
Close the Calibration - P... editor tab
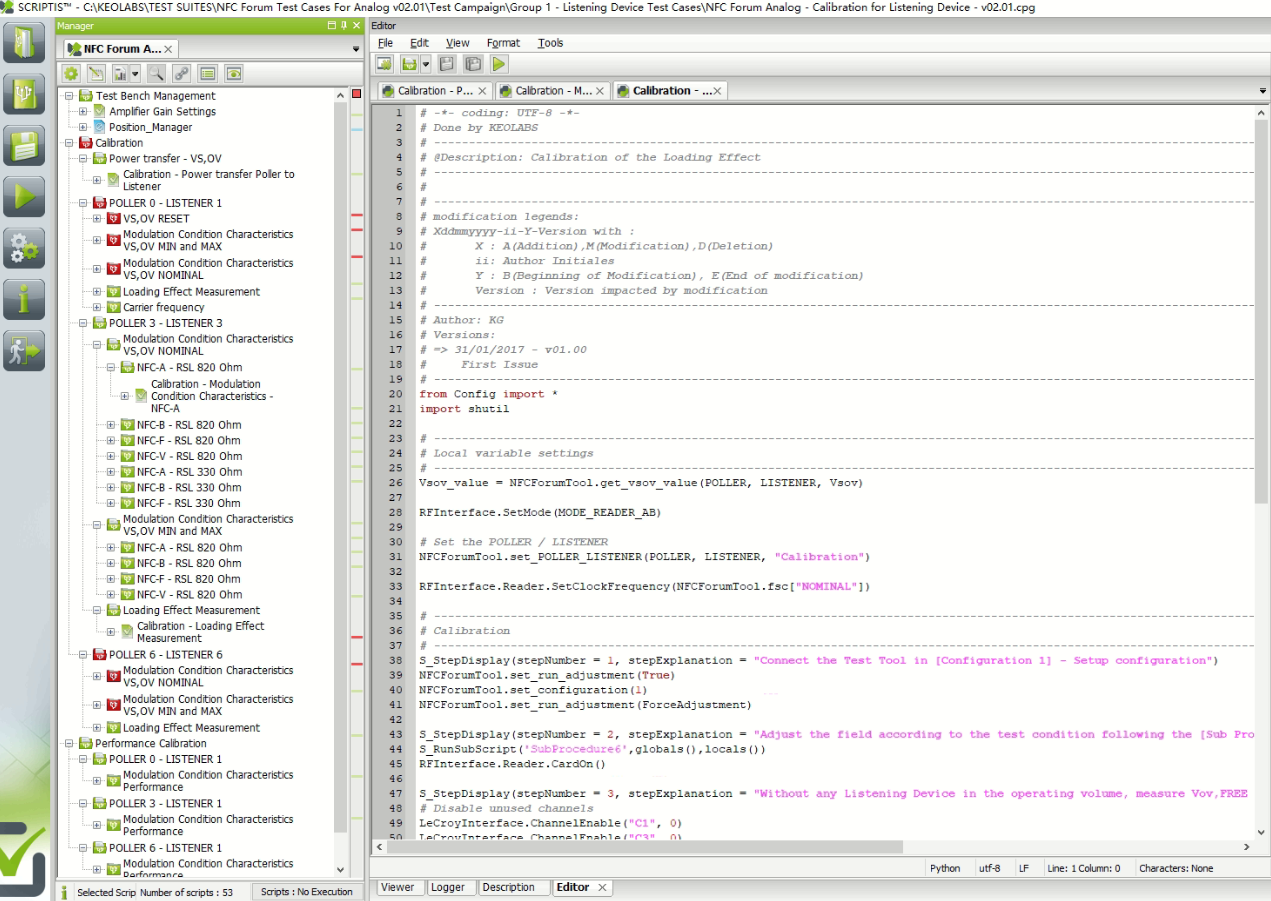(x=482, y=91)
